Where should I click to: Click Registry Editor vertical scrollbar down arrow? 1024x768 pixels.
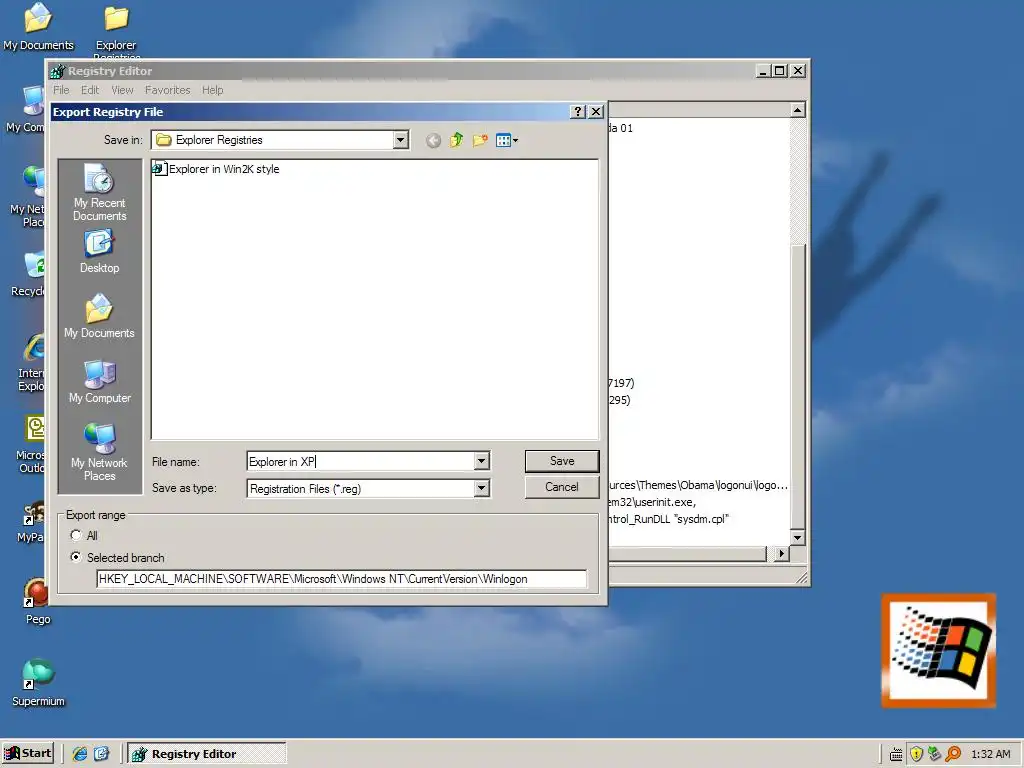[797, 537]
